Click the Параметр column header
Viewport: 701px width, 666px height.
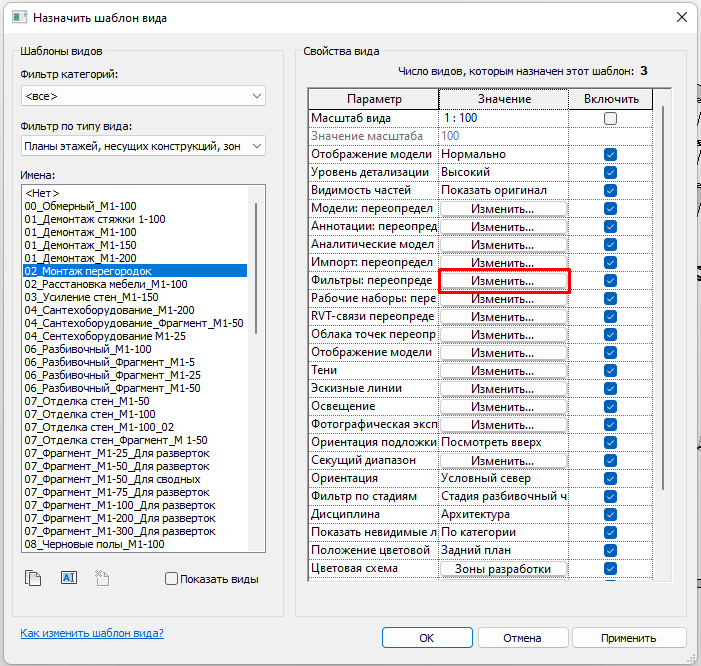[x=373, y=99]
